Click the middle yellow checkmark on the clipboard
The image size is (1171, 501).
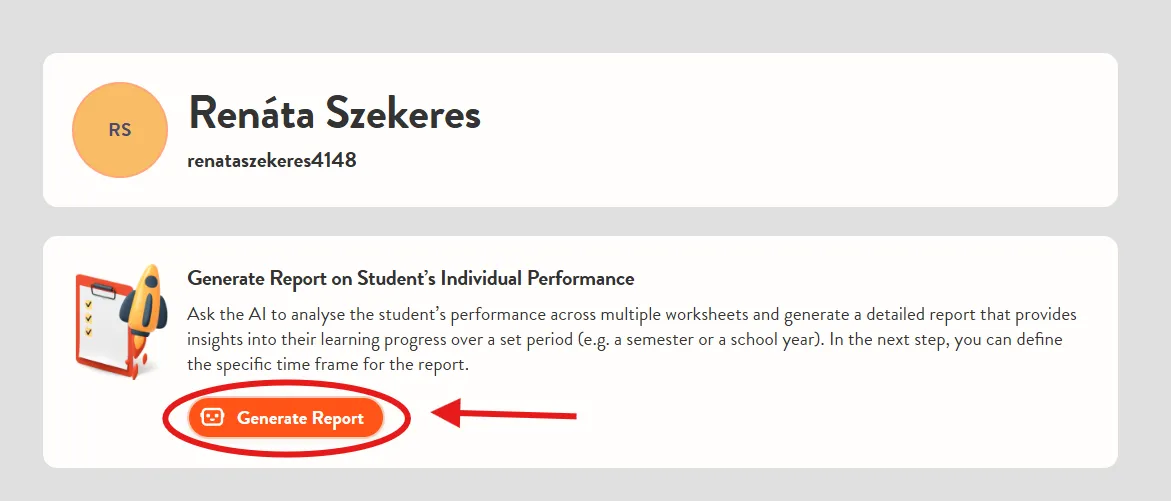point(89,318)
